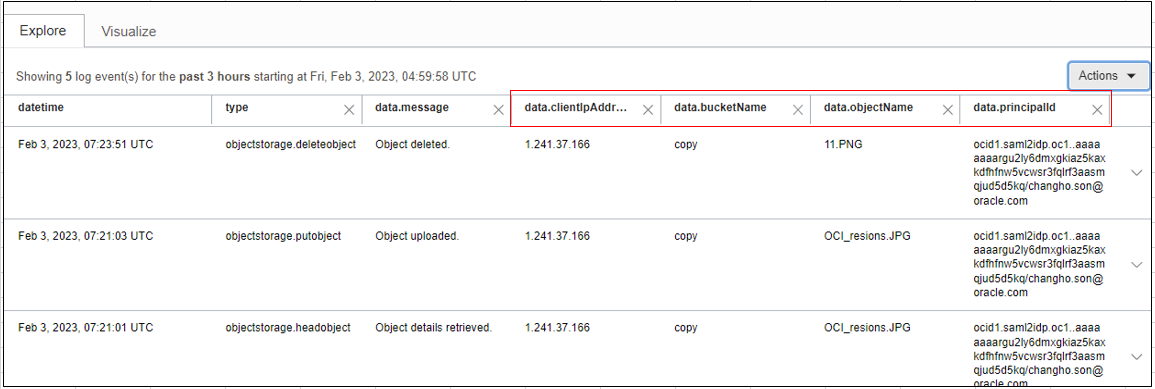This screenshot has height=389, width=1155.
Task: Click the 'Object deleted.' message
Action: (x=412, y=144)
